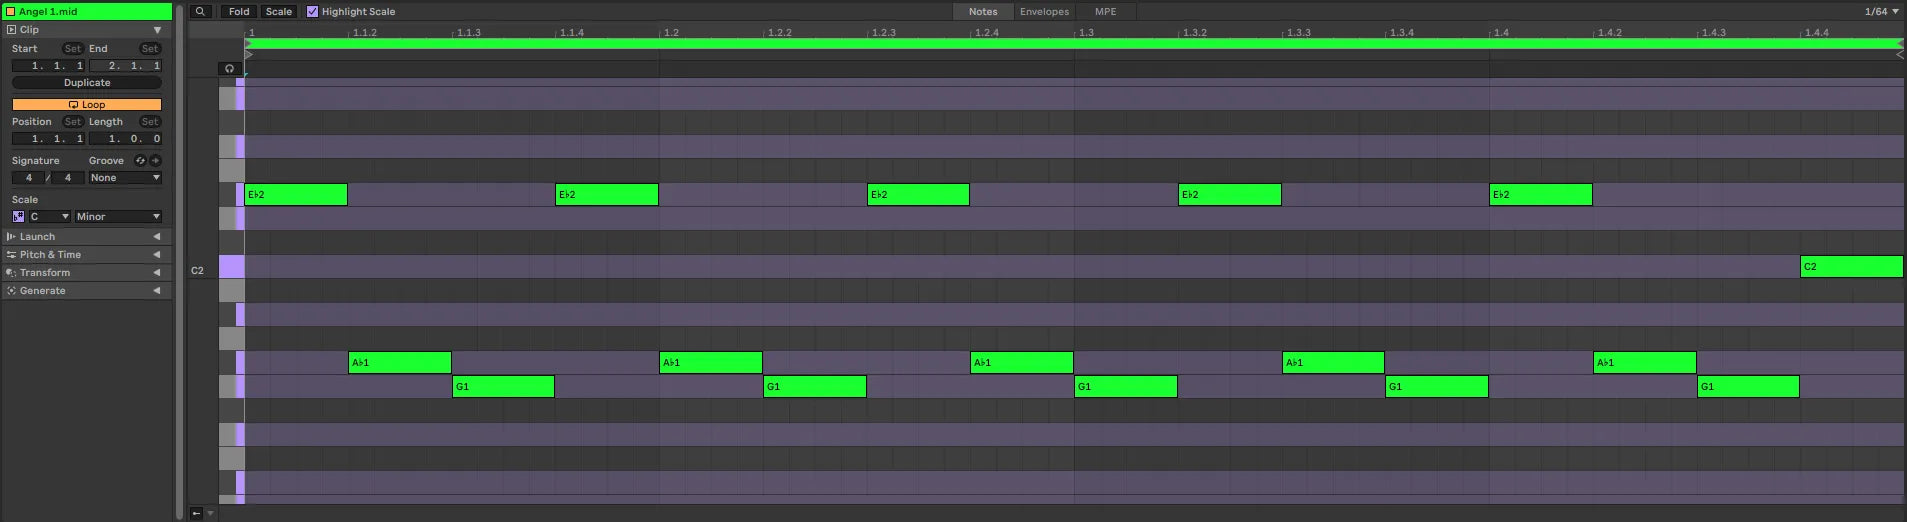Click the small triangle beside the lane toggle
Viewport: 1907px width, 522px height.
[x=210, y=513]
